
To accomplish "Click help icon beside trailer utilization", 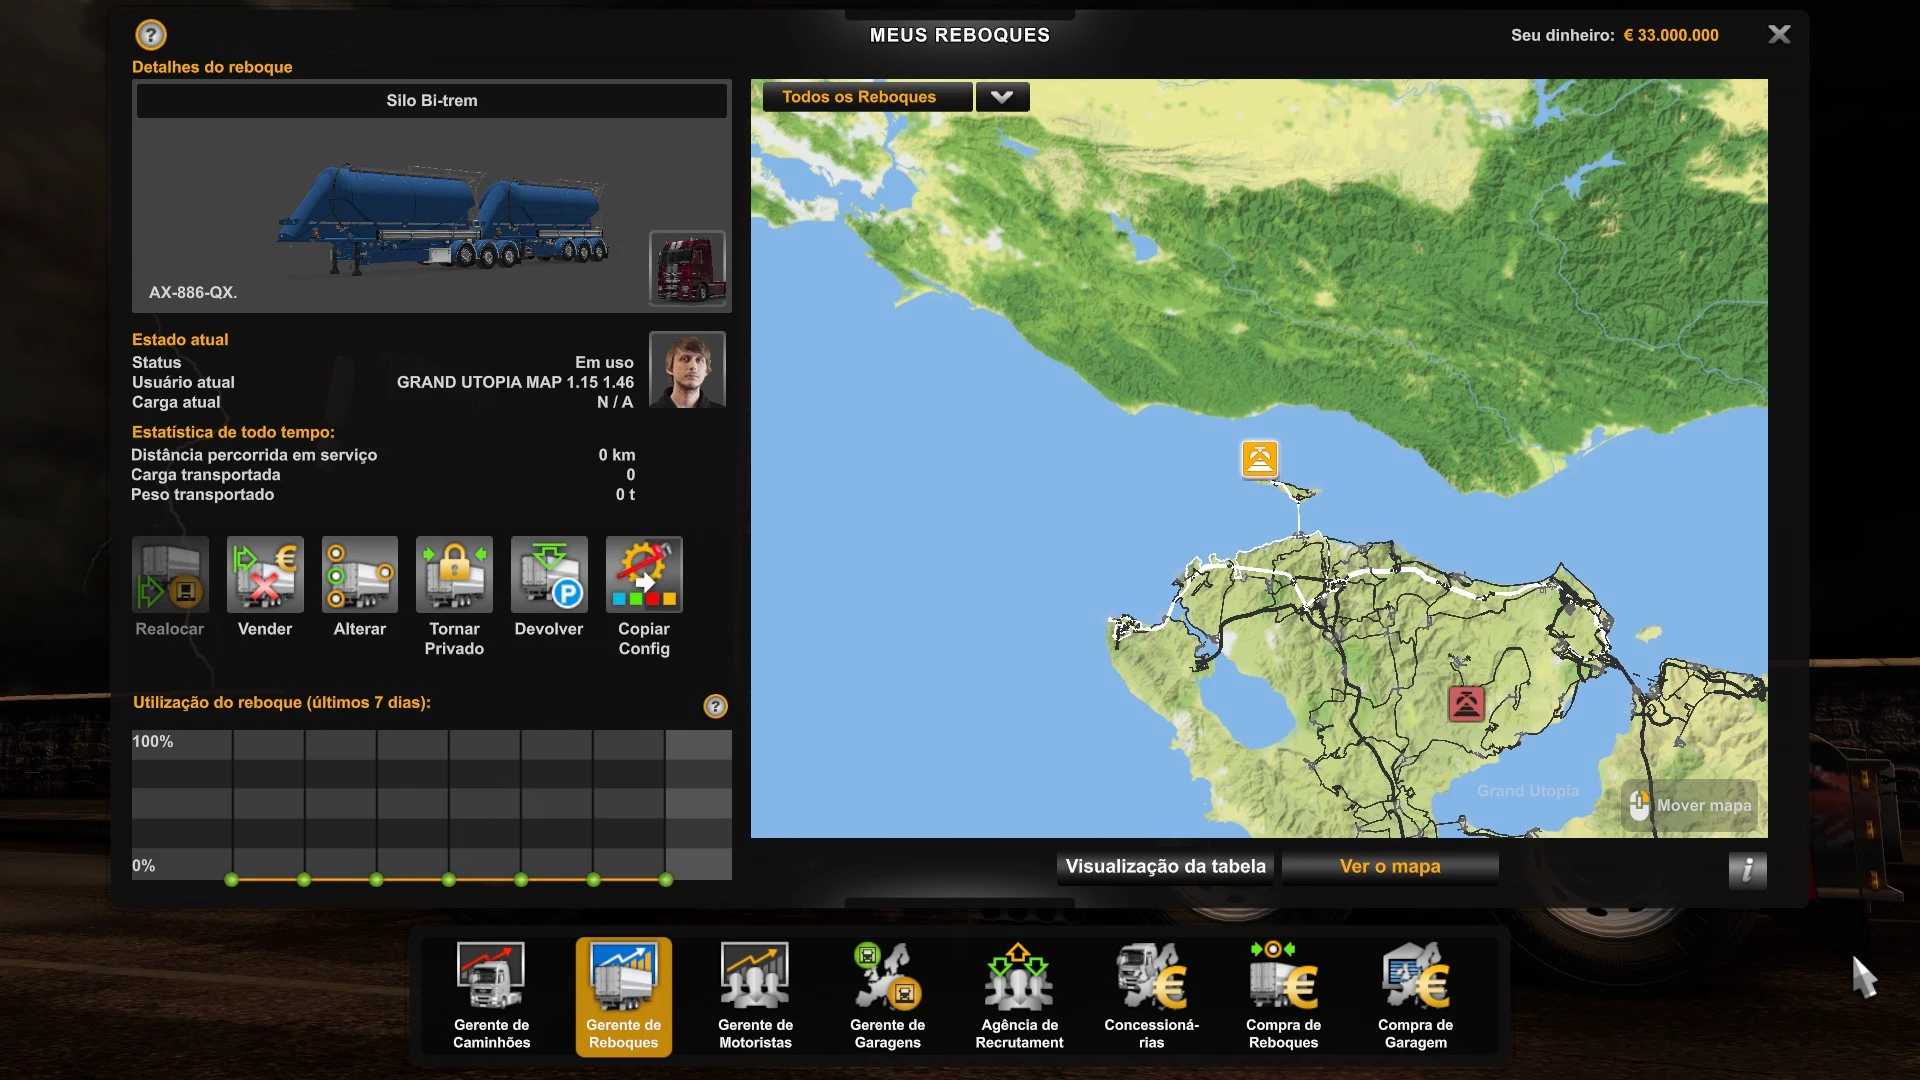I will pyautogui.click(x=715, y=706).
